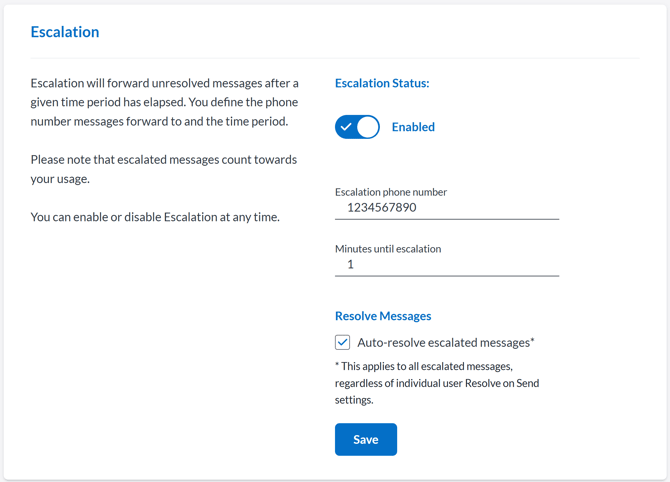Screen dimensions: 670x482
Task: Click the Minutes until escalation input
Action: coord(447,265)
